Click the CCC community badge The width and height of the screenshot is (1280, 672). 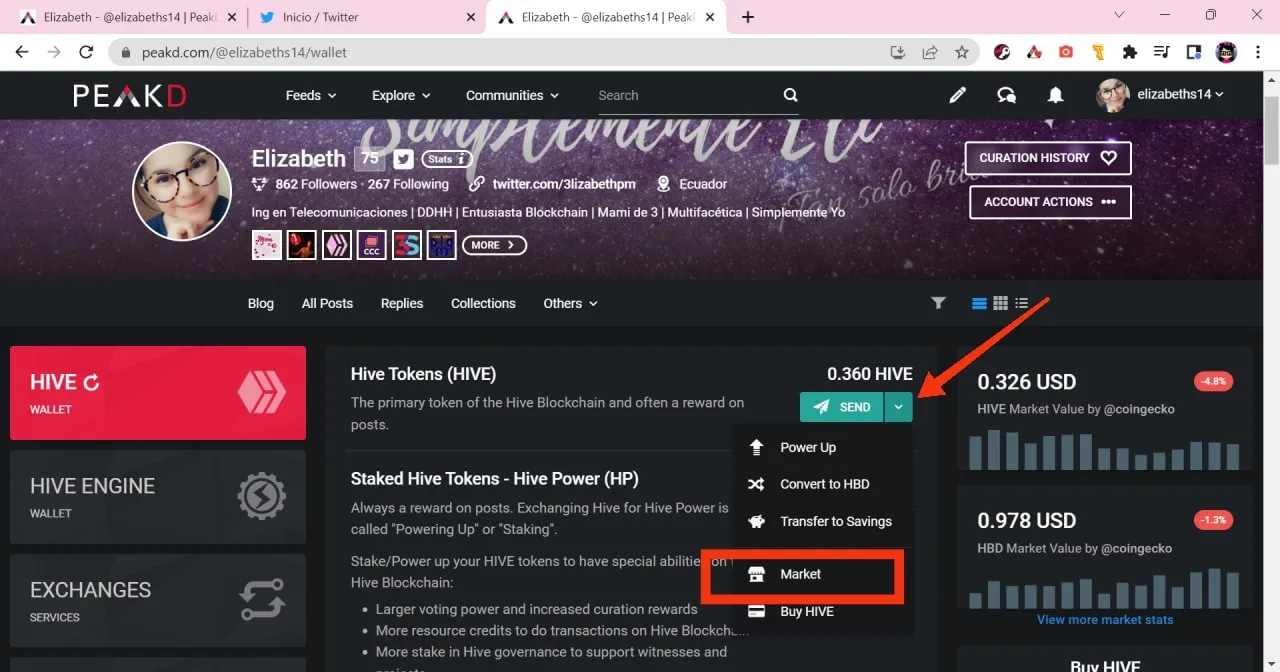pos(372,245)
